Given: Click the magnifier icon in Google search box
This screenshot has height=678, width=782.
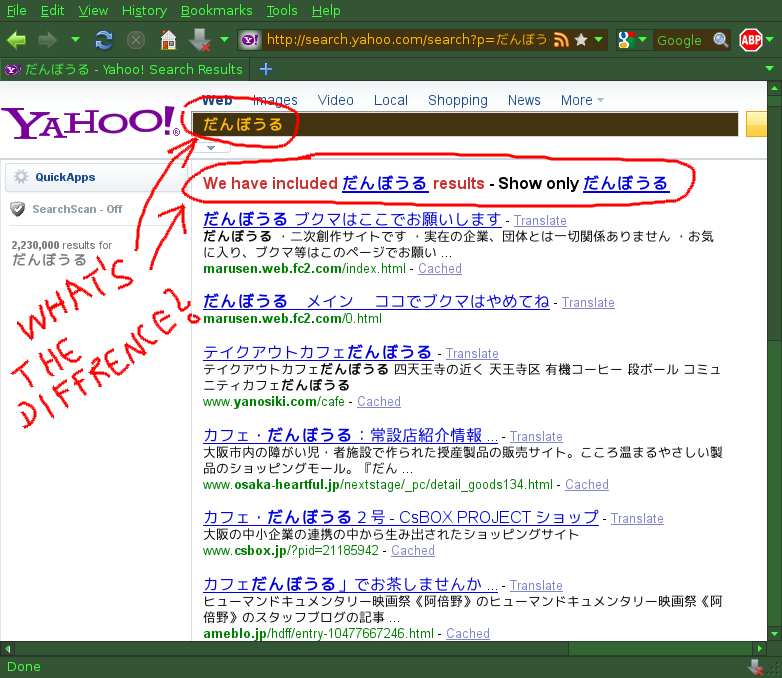Looking at the screenshot, I should 720,40.
